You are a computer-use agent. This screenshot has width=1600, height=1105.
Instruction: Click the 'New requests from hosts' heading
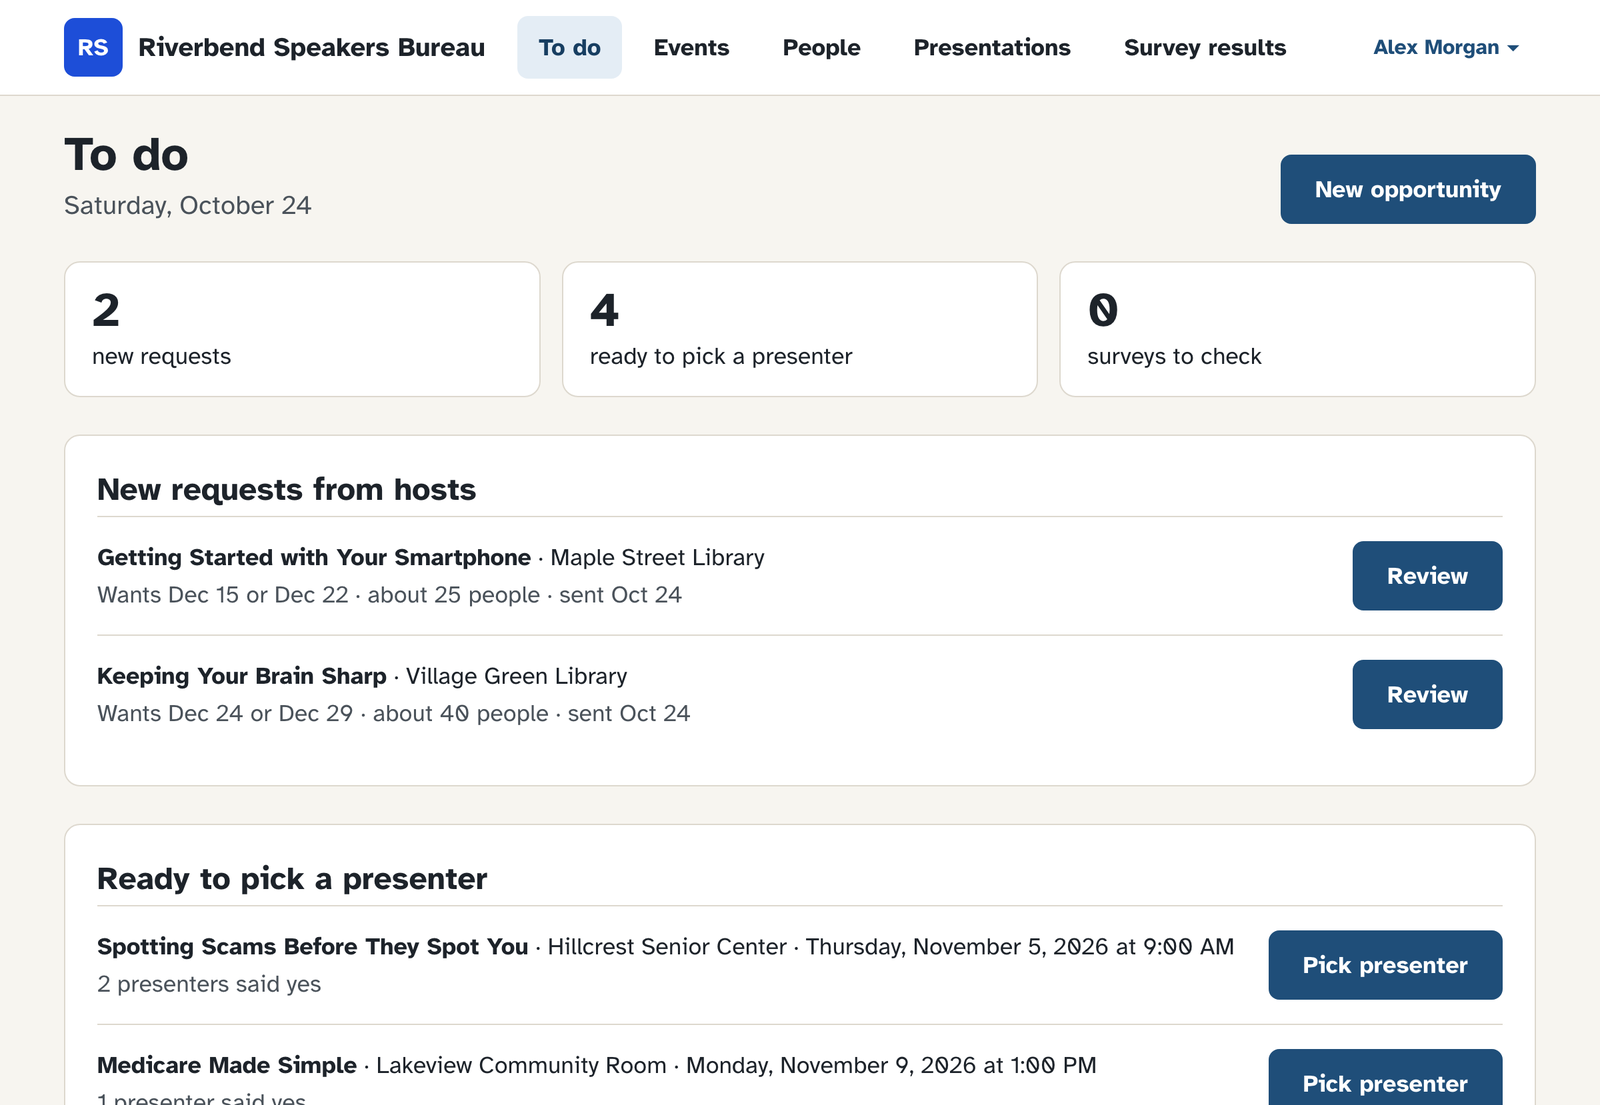(286, 489)
